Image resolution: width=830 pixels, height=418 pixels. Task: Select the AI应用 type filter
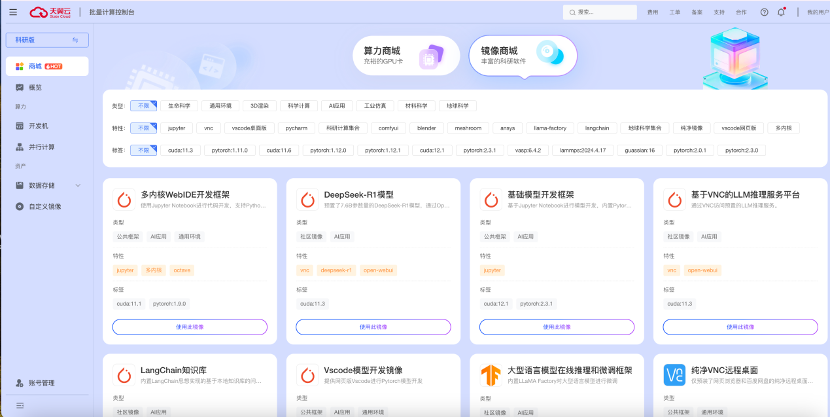(337, 106)
